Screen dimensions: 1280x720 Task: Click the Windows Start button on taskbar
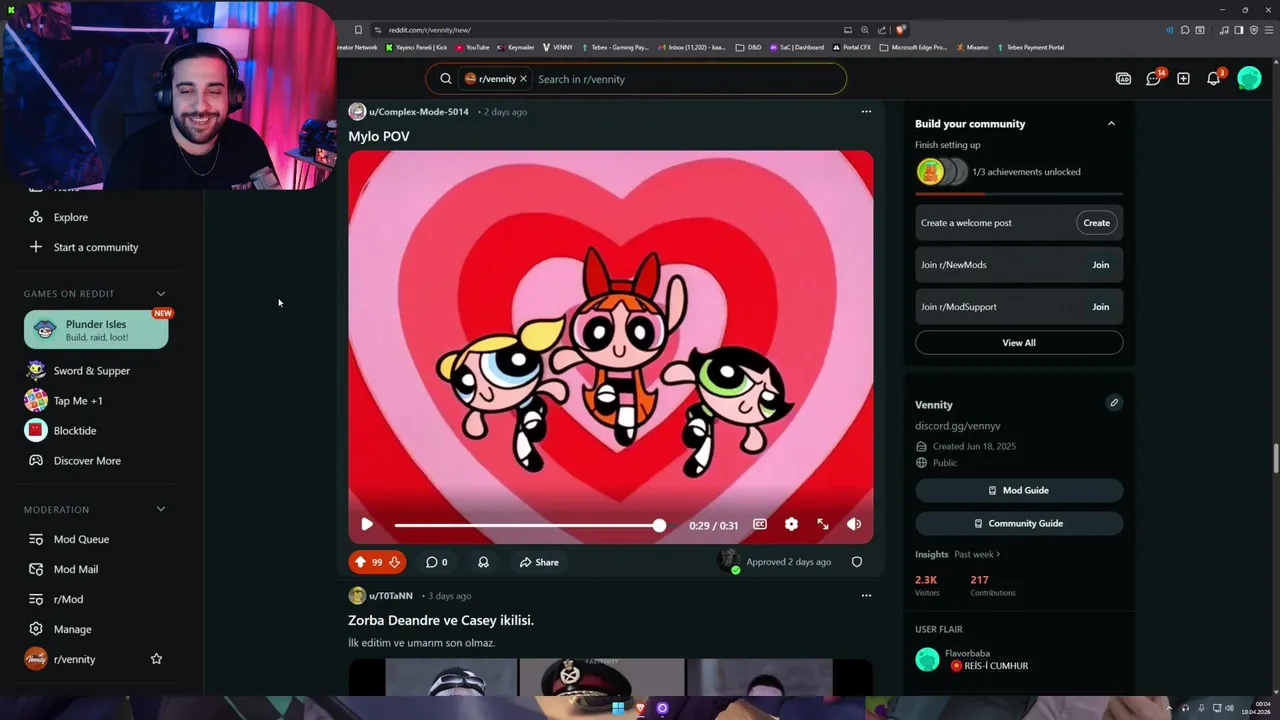618,708
